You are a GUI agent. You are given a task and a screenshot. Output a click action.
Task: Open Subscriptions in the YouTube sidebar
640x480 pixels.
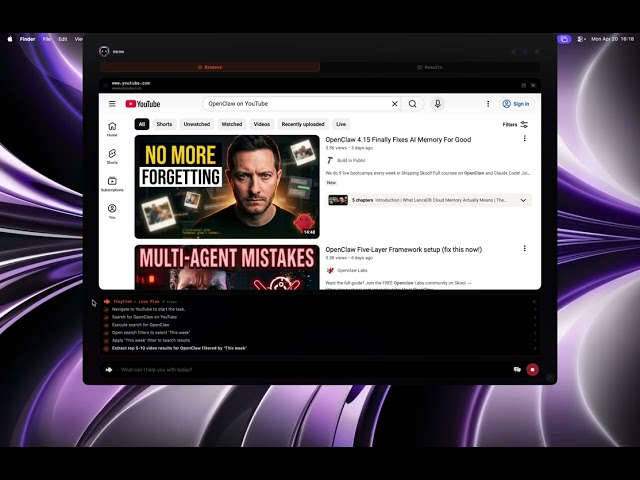coord(112,184)
